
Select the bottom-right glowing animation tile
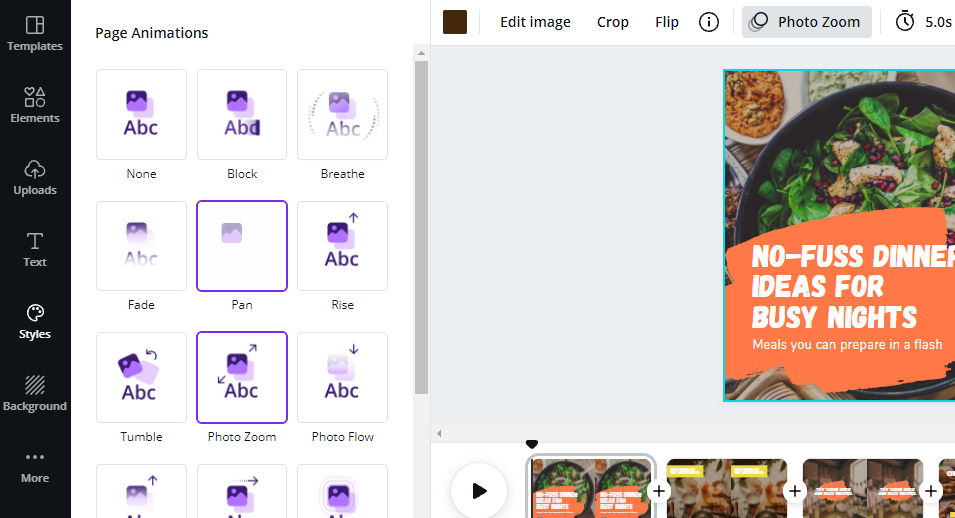click(342, 491)
